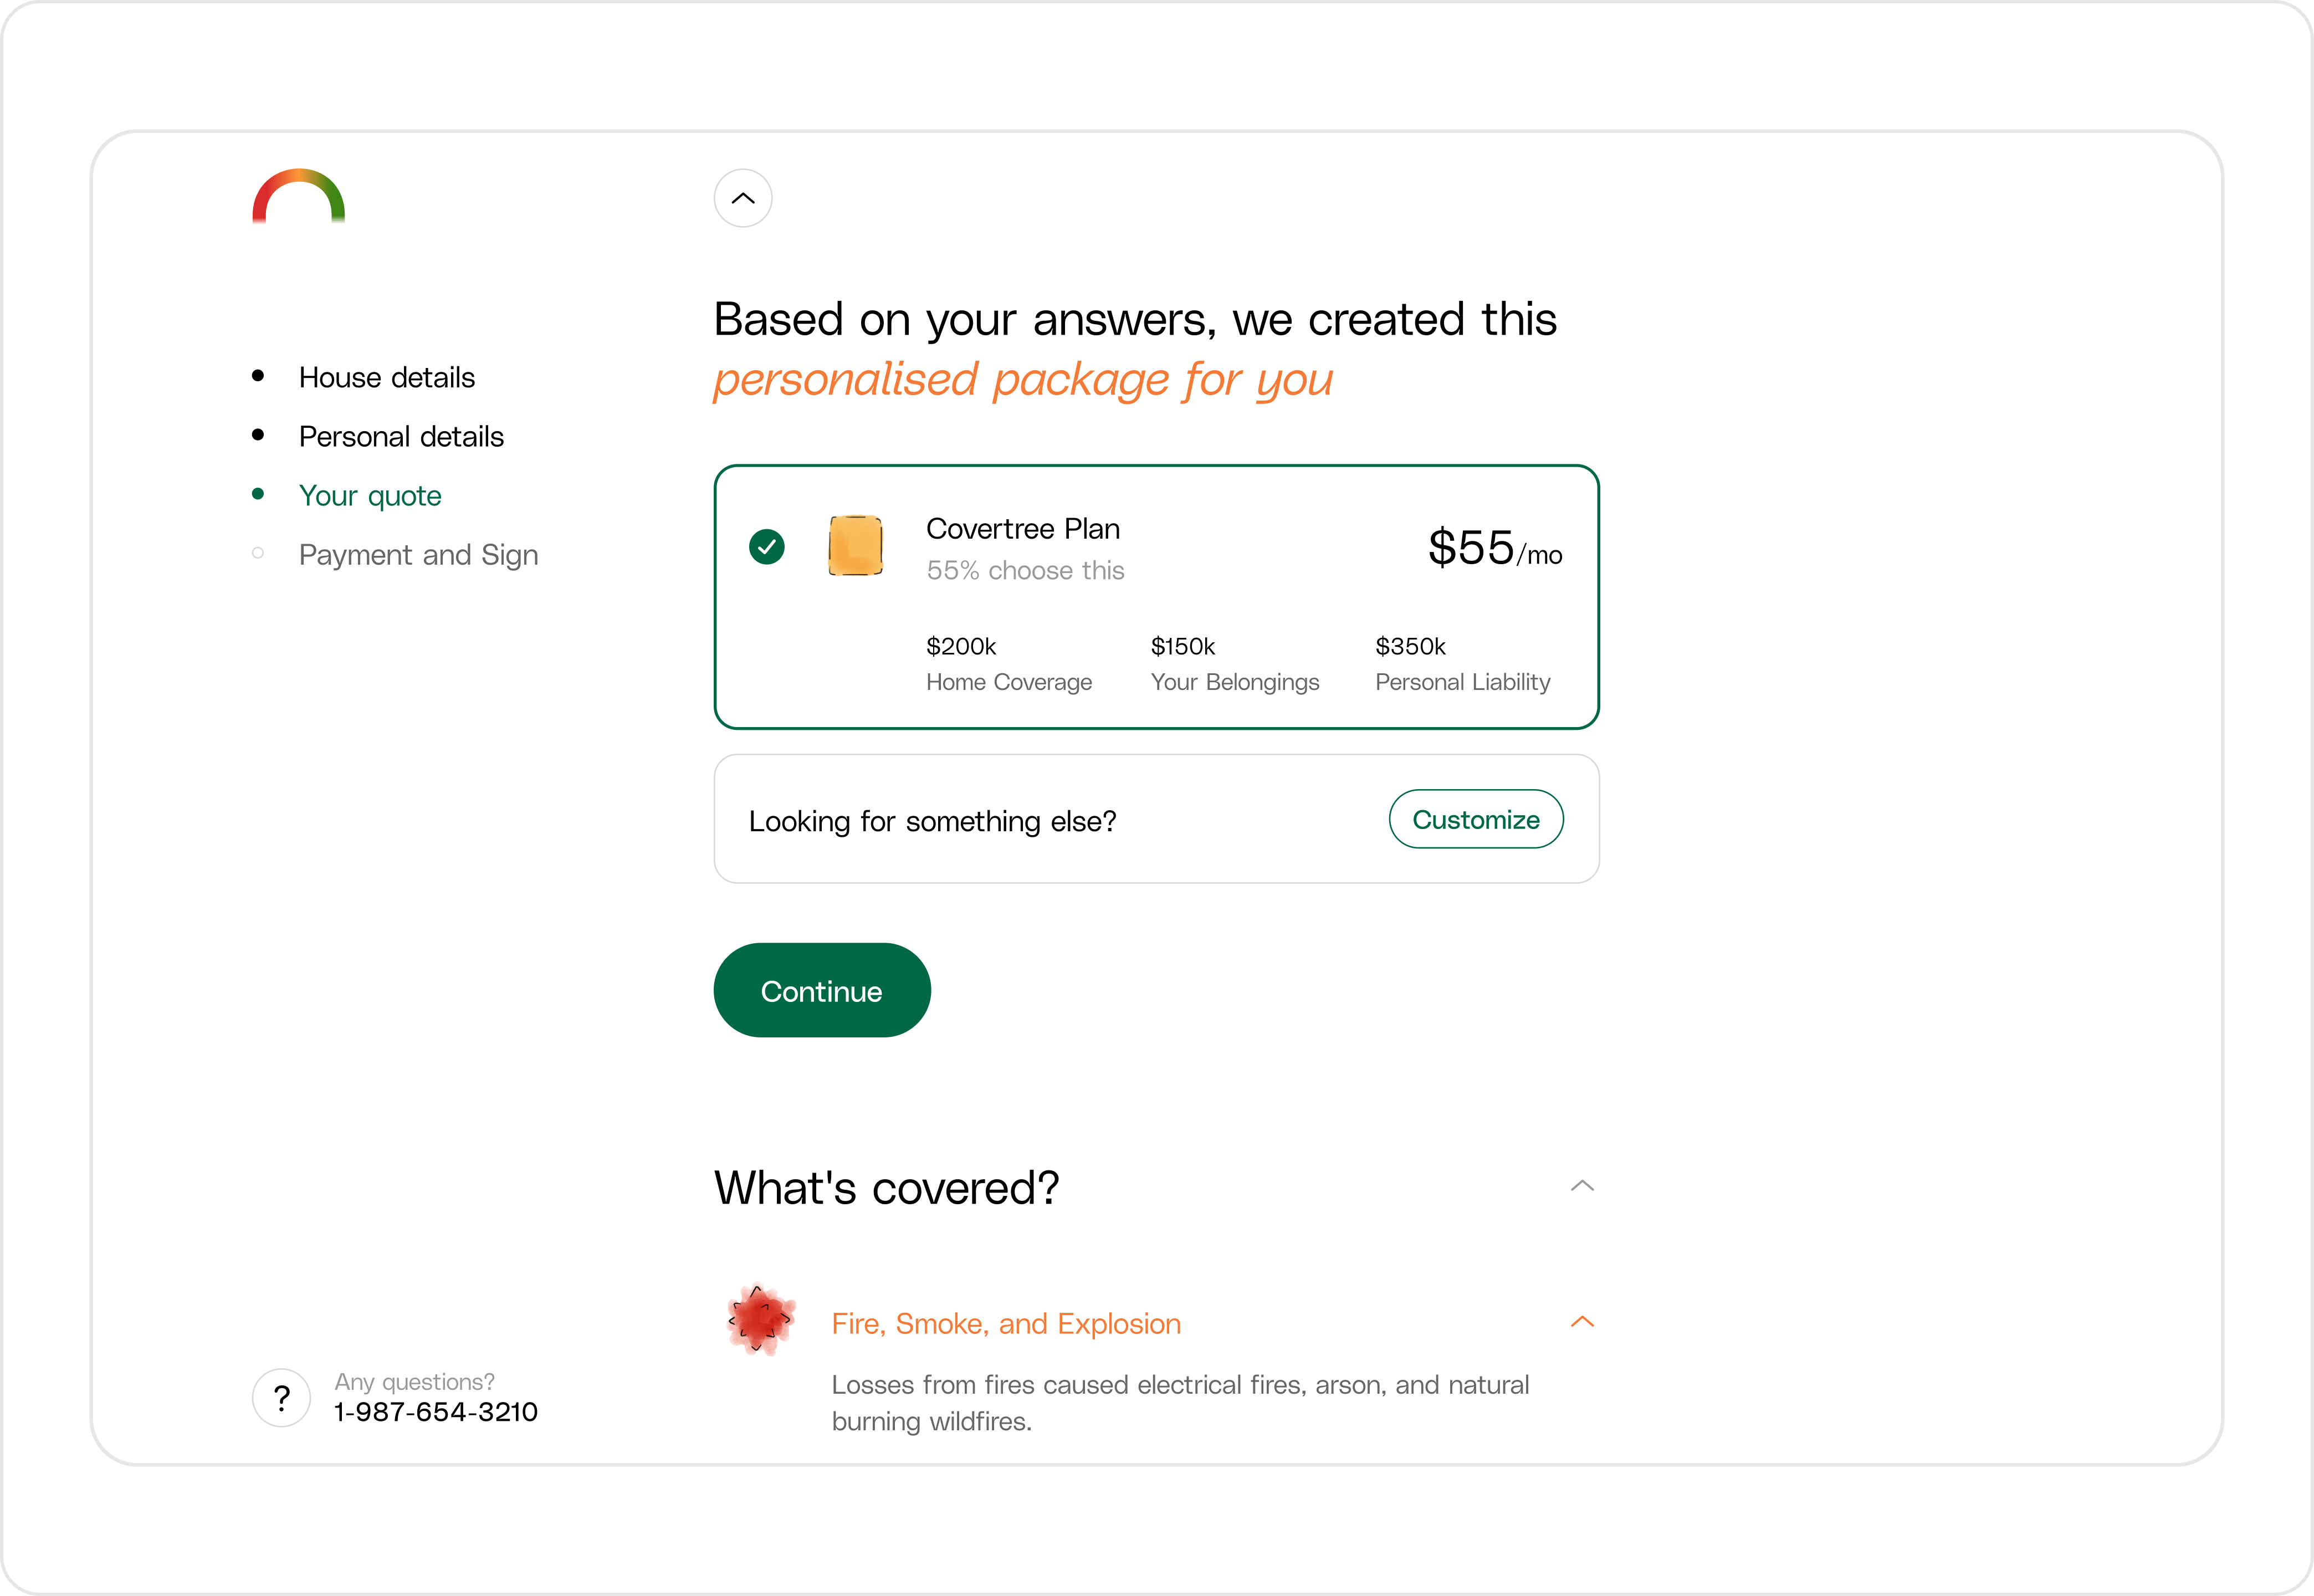This screenshot has height=1596, width=2314.
Task: Toggle the green checkmark on Covertree Plan
Action: pos(767,547)
